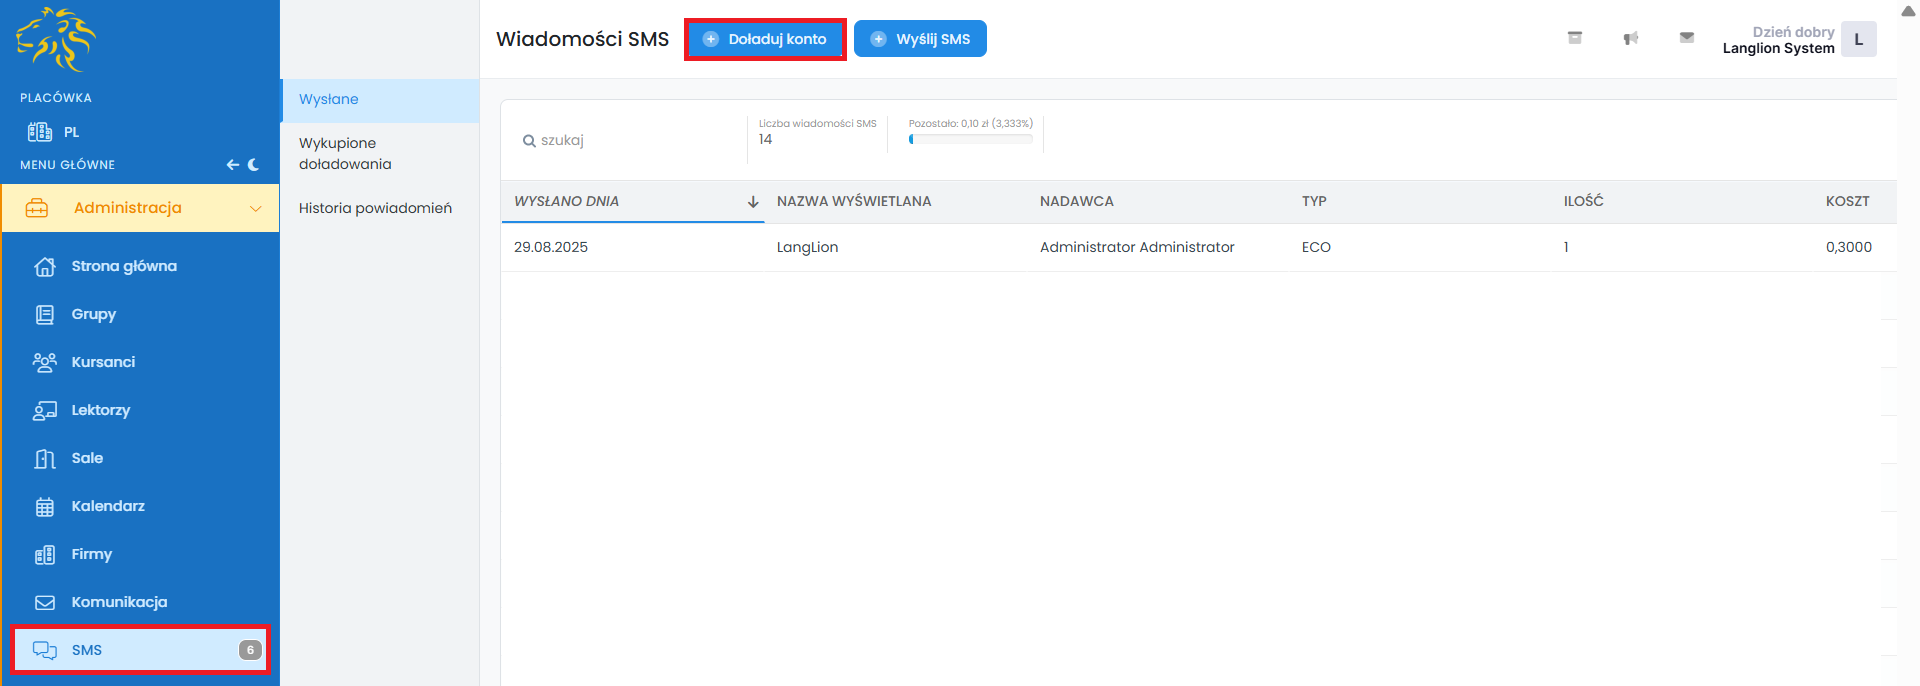Go to Kursanci in the sidebar
The height and width of the screenshot is (686, 1920).
coord(103,362)
